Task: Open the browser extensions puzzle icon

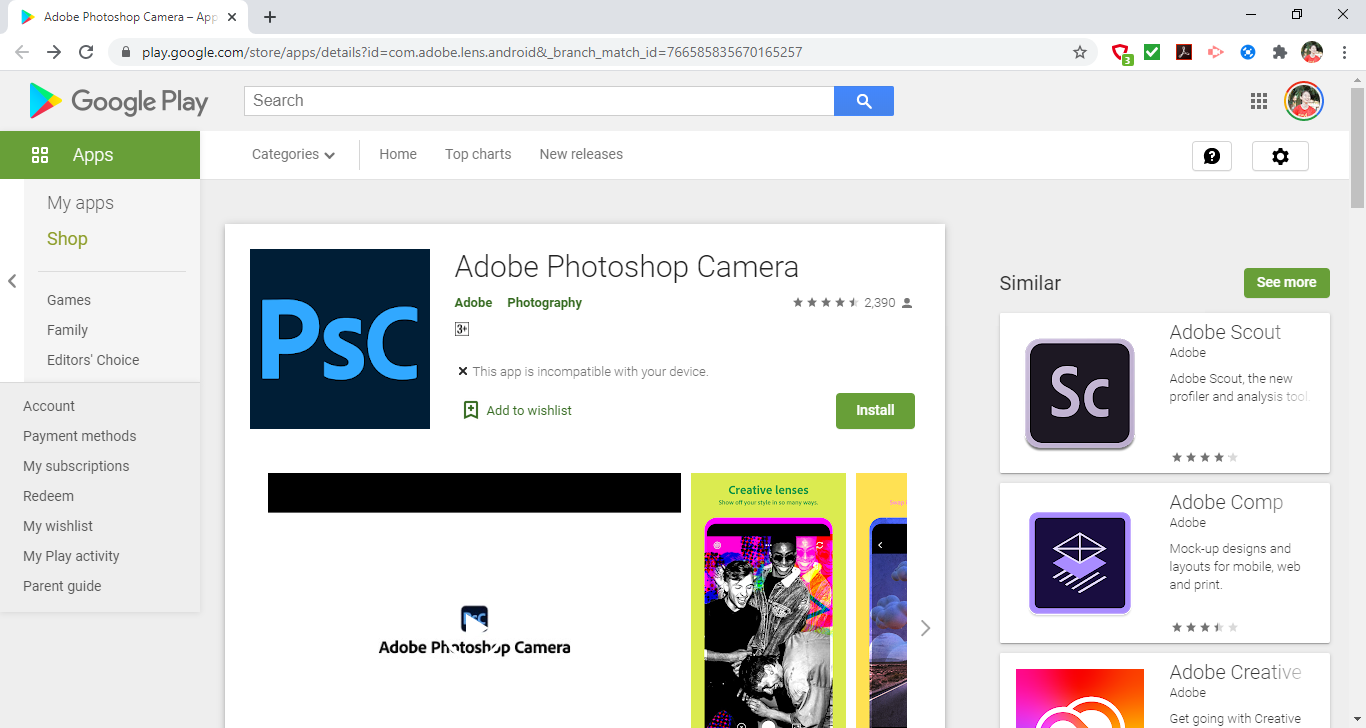Action: [x=1279, y=51]
